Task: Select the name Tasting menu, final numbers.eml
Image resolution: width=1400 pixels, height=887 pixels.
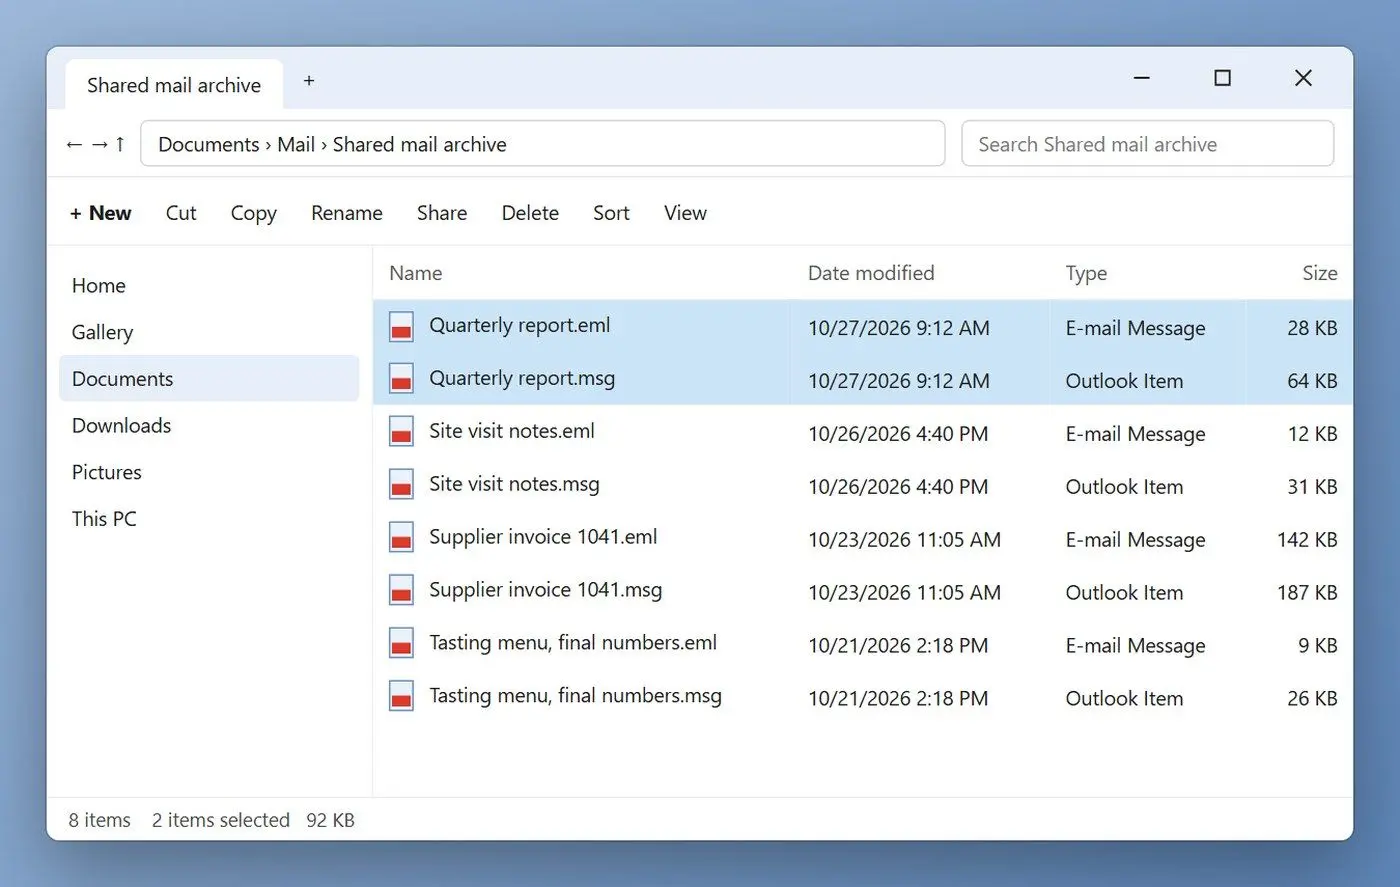Action: (x=573, y=643)
